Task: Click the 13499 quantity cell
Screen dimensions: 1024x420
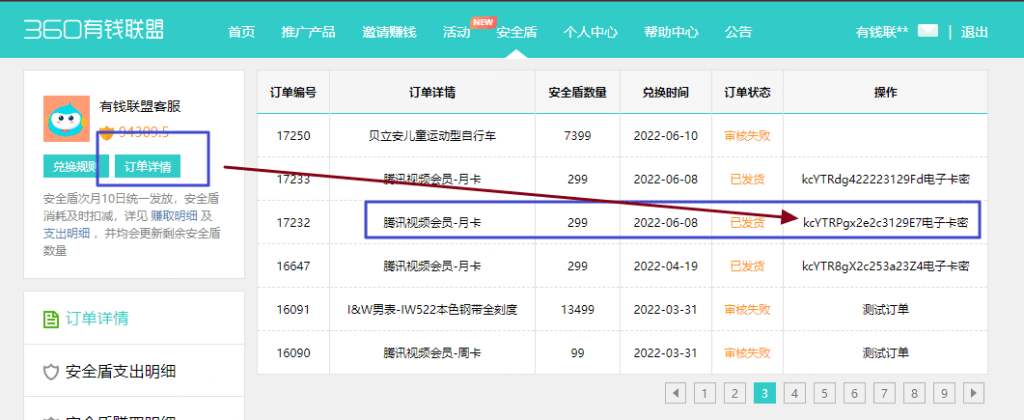Action: click(x=577, y=309)
